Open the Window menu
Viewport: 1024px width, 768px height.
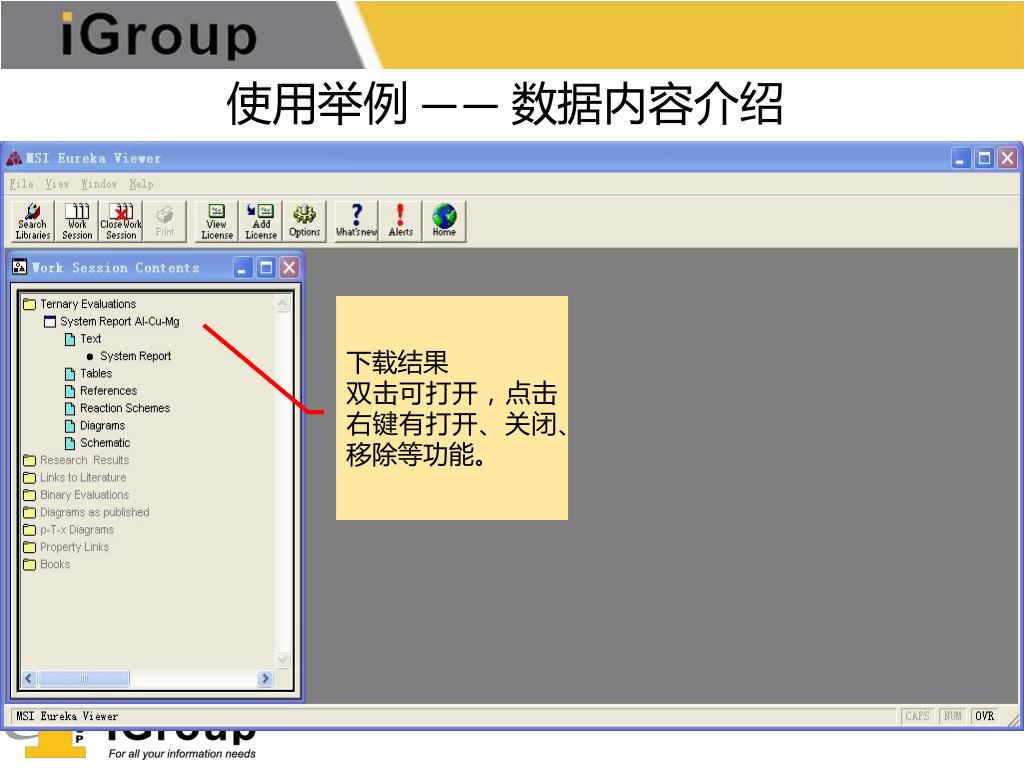coord(99,184)
